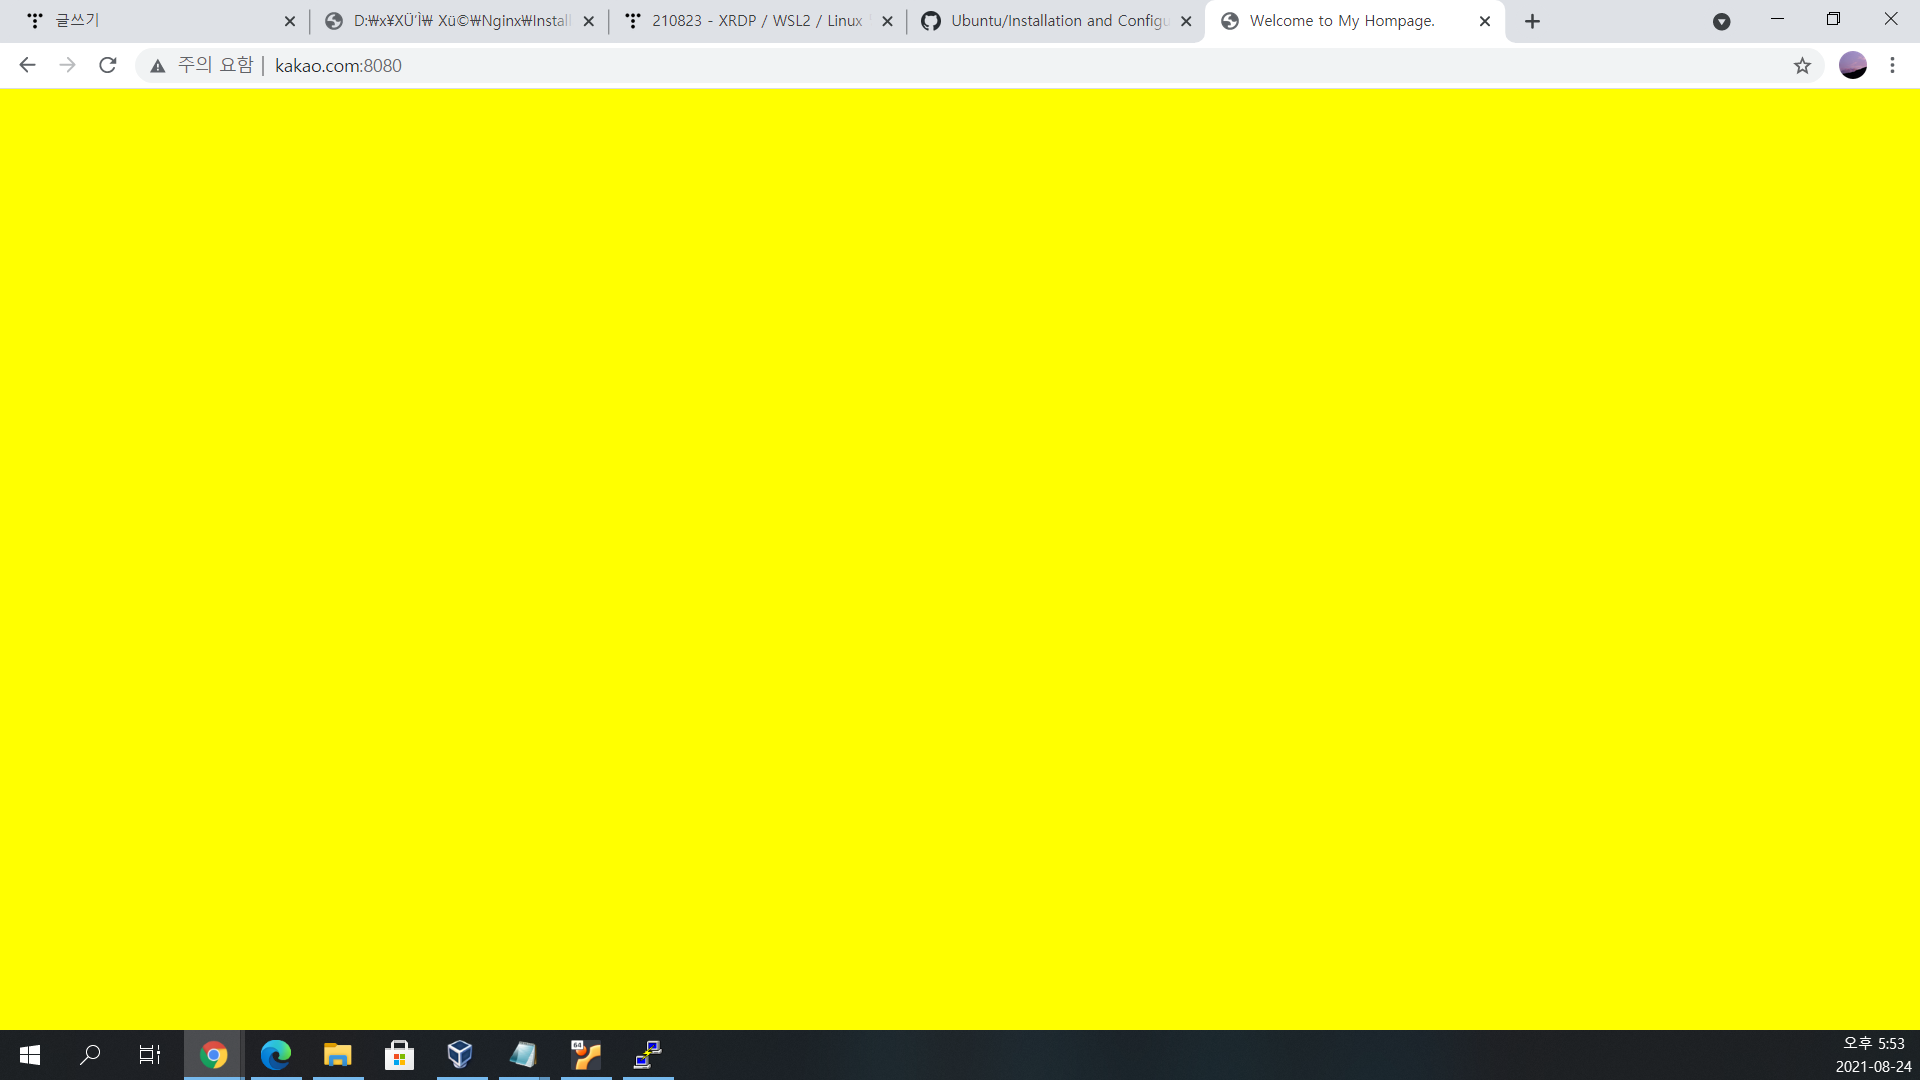1920x1080 pixels.
Task: Switch to the Nginx Install tab
Action: pos(458,21)
